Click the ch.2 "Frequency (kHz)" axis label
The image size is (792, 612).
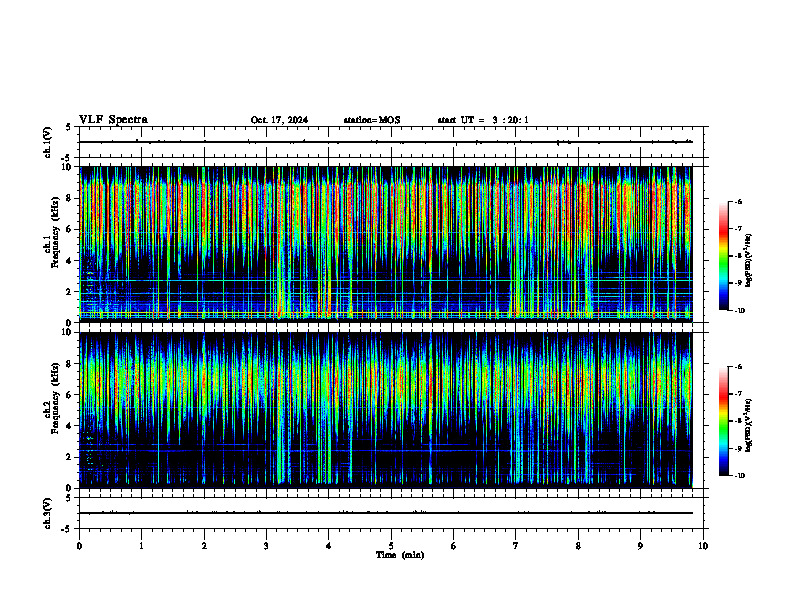[55, 398]
